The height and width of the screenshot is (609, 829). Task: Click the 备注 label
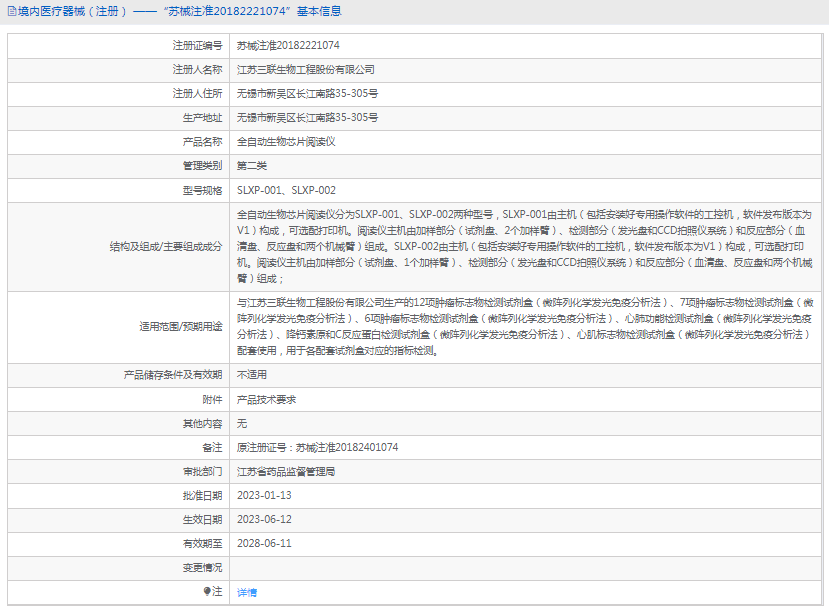[x=213, y=447]
